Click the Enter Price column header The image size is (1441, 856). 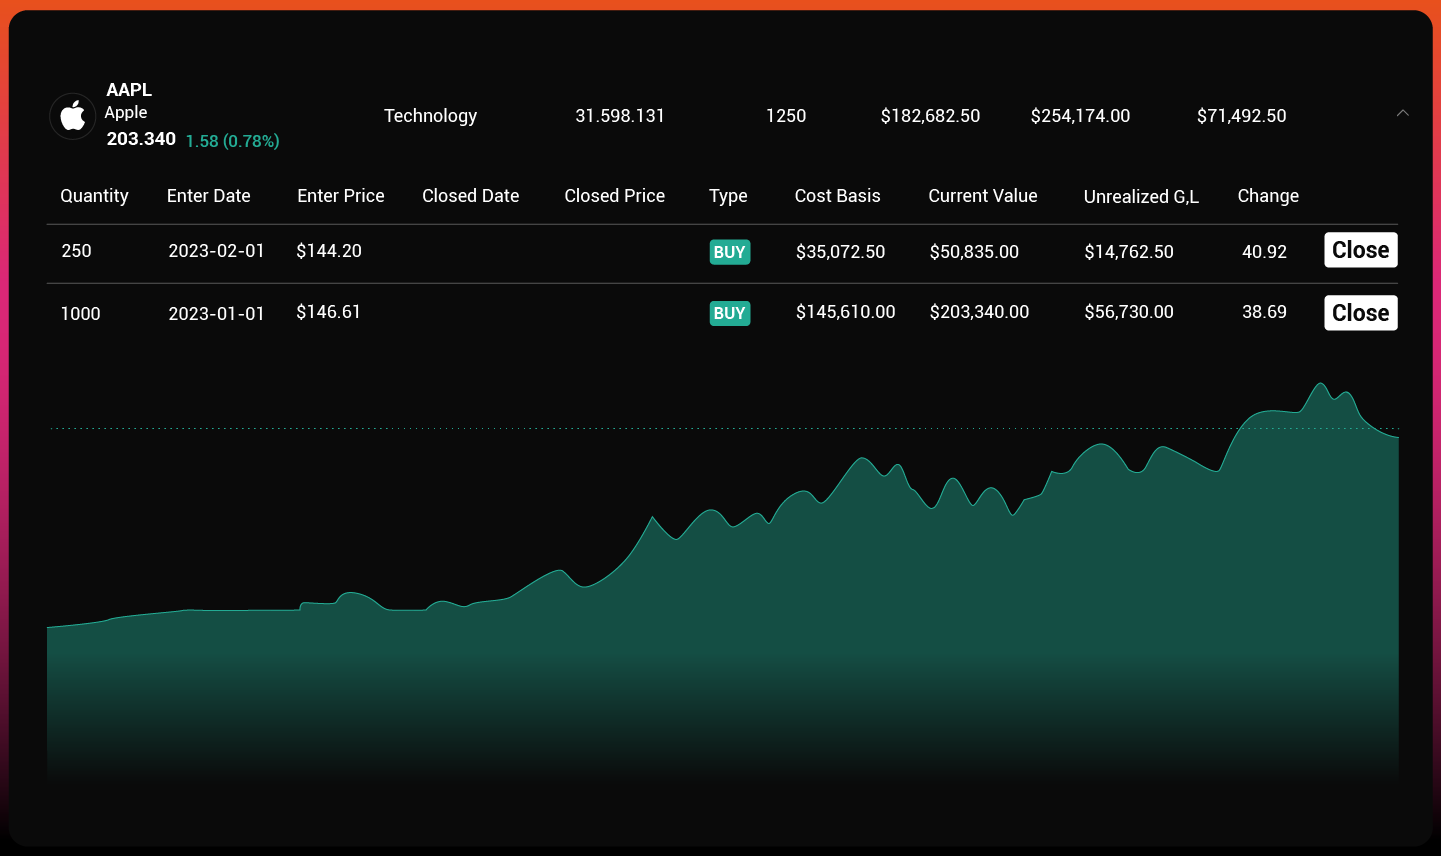pyautogui.click(x=340, y=196)
